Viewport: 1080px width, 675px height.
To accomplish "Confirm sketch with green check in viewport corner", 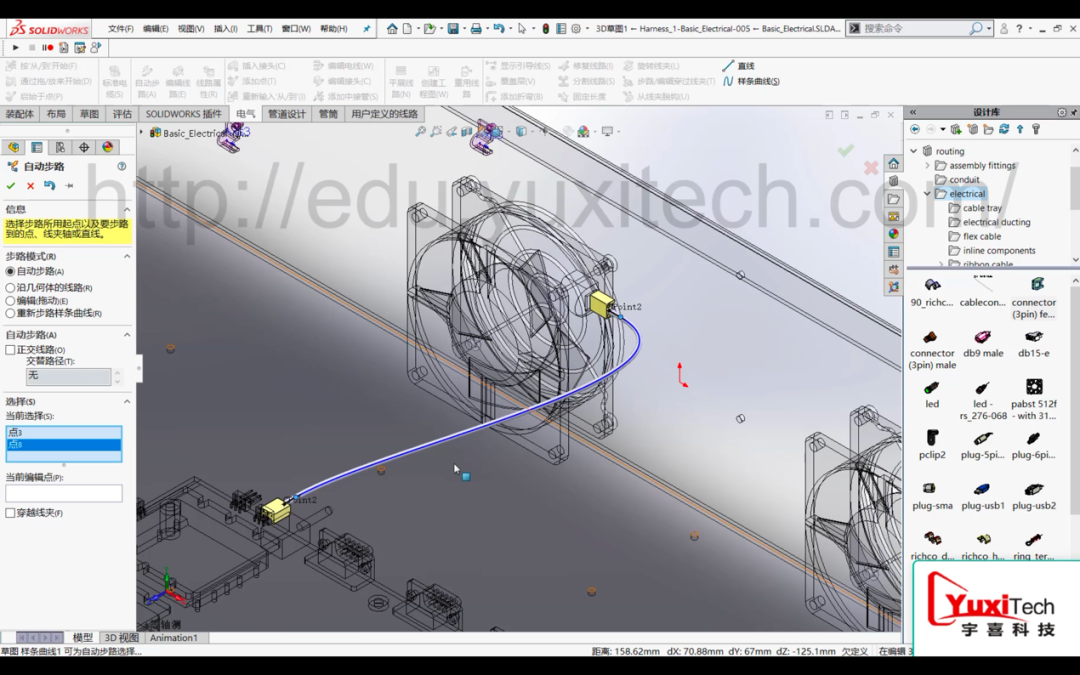I will tap(846, 150).
